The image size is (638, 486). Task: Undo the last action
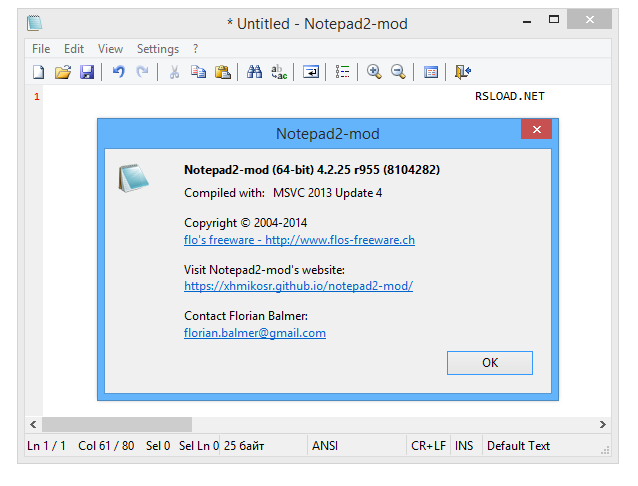click(118, 72)
